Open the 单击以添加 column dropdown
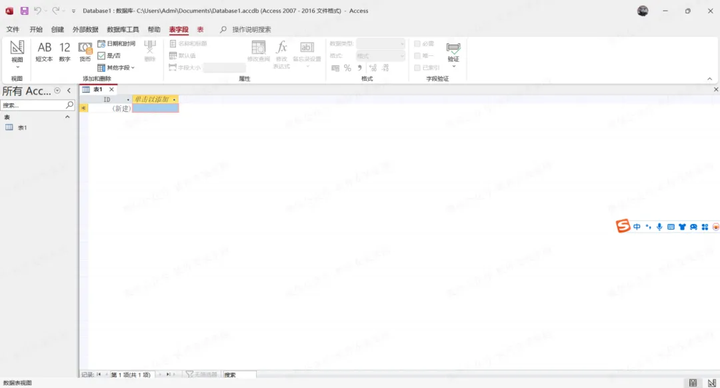The image size is (720, 388). 174,100
